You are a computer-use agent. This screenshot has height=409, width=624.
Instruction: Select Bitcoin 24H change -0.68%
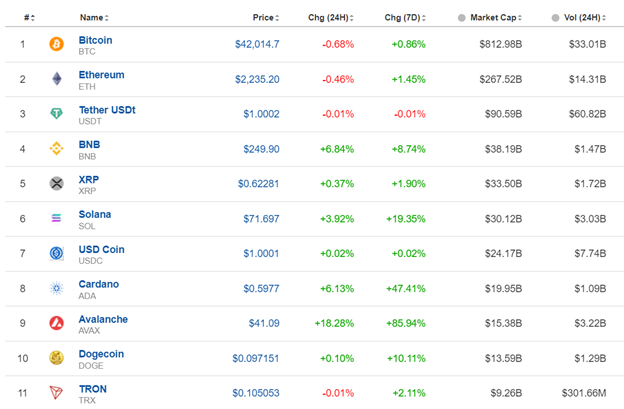tap(338, 44)
